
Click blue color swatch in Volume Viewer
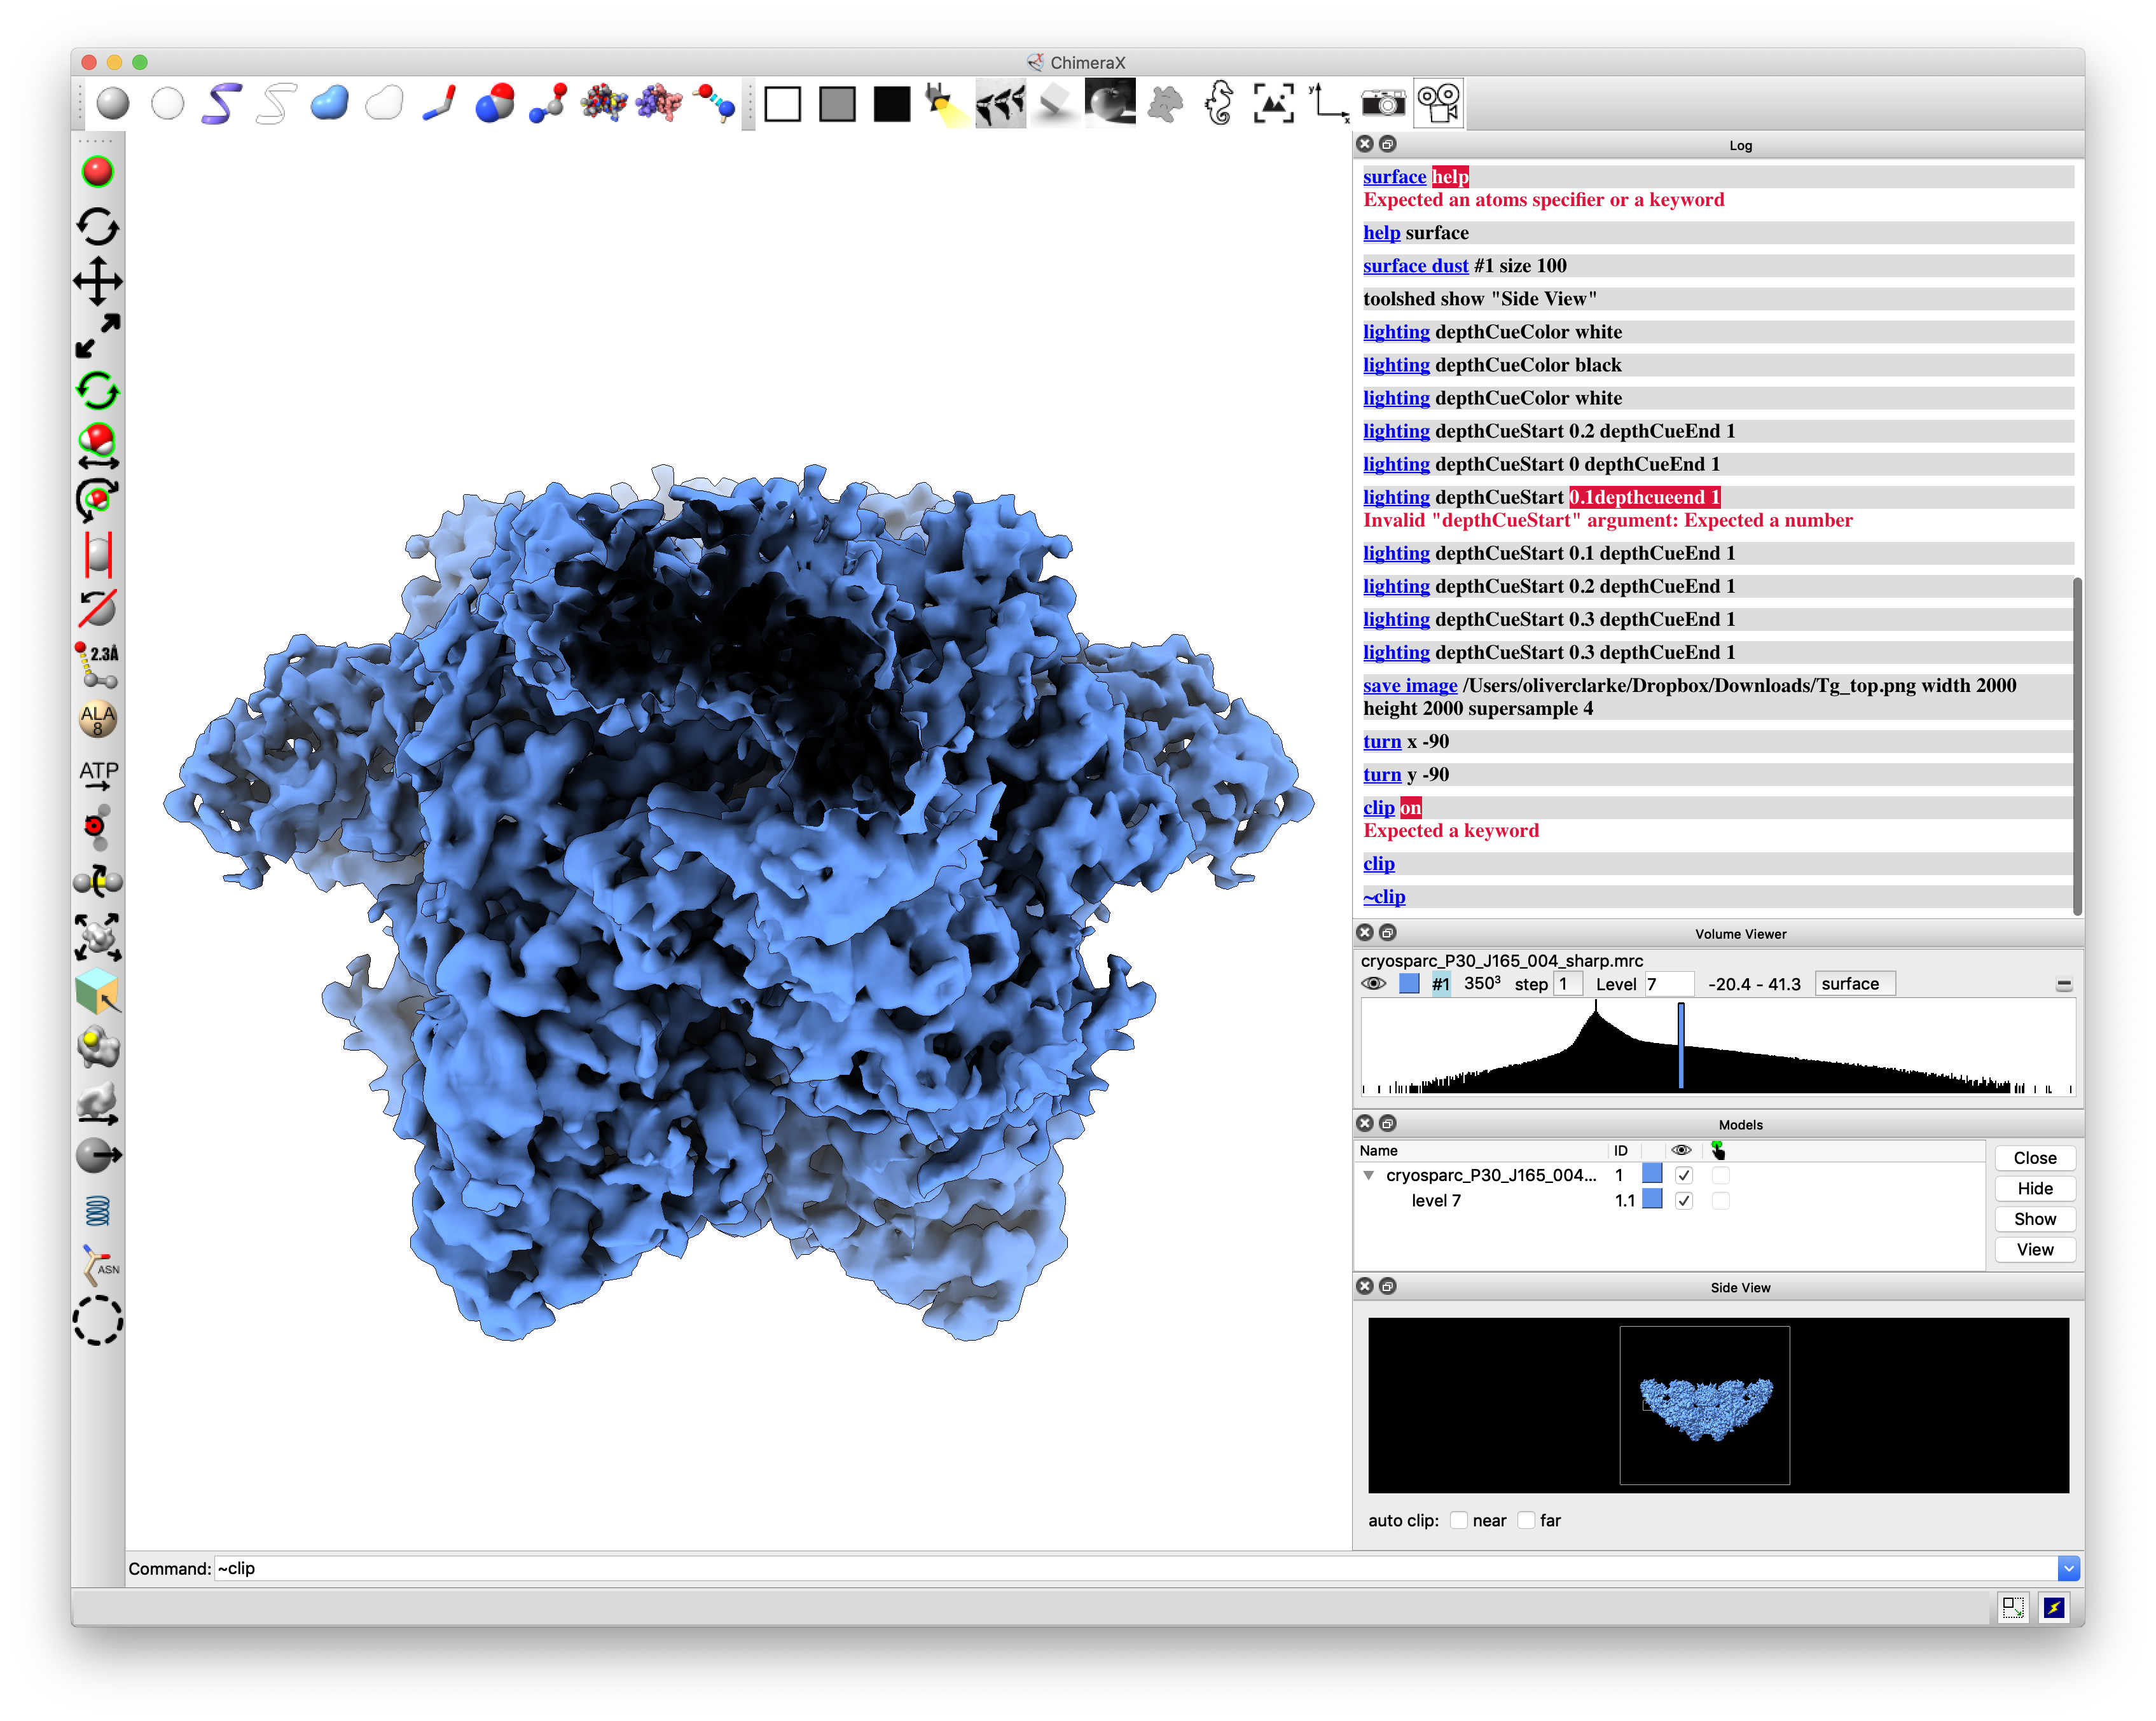pyautogui.click(x=1408, y=984)
